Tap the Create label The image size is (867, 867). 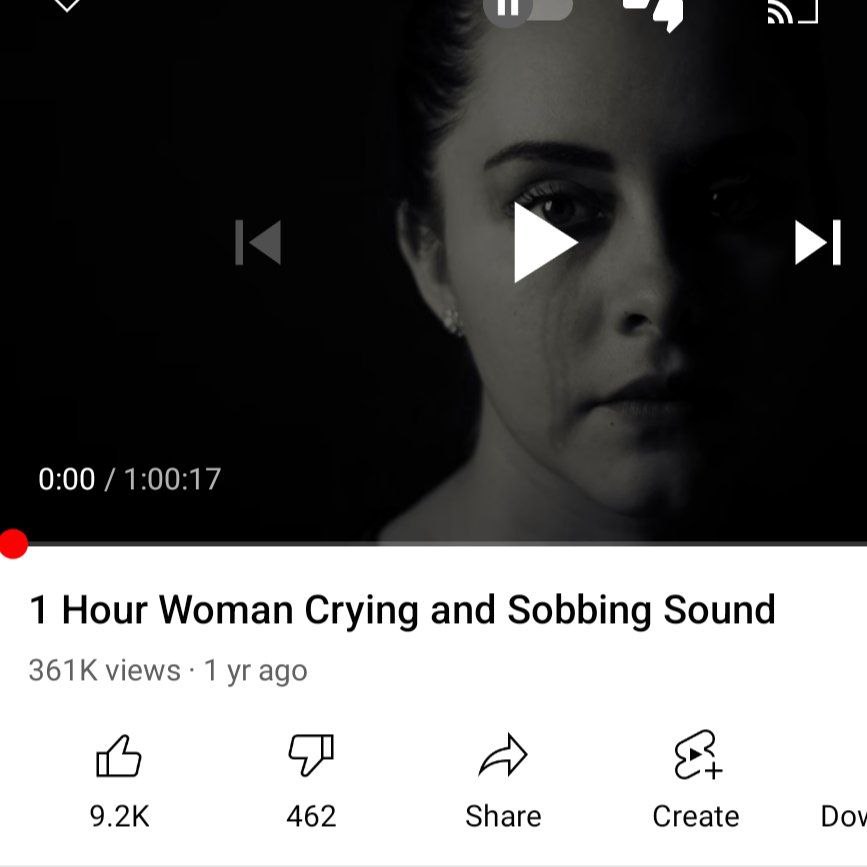click(696, 816)
